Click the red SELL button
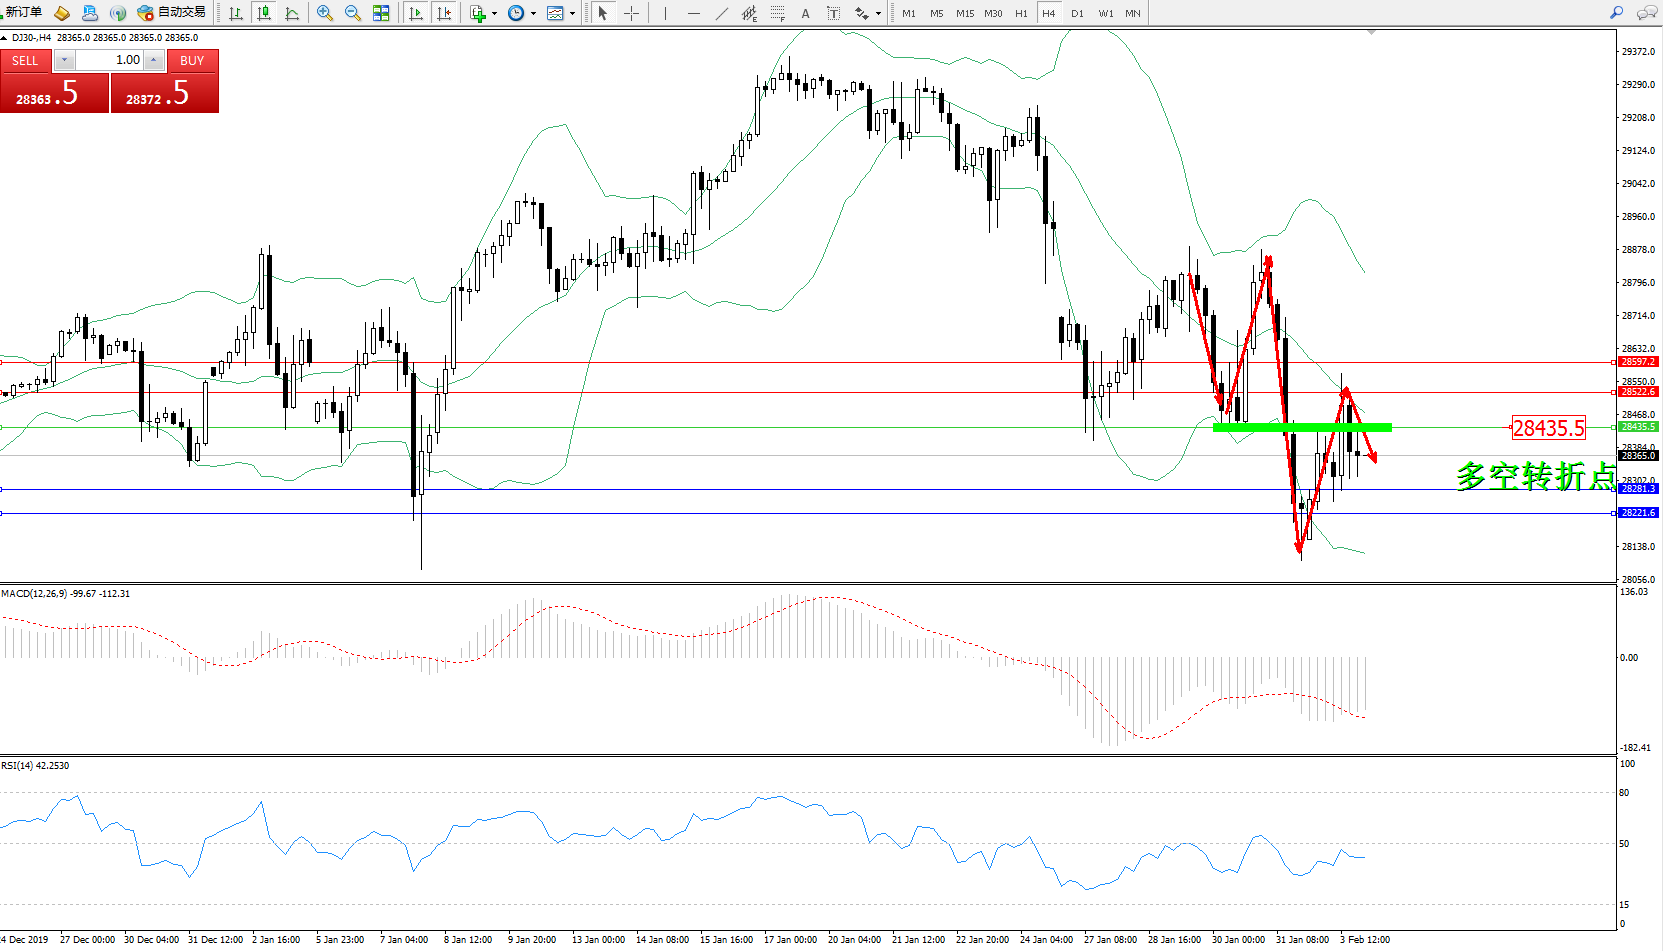The height and width of the screenshot is (951, 1663). click(x=26, y=61)
